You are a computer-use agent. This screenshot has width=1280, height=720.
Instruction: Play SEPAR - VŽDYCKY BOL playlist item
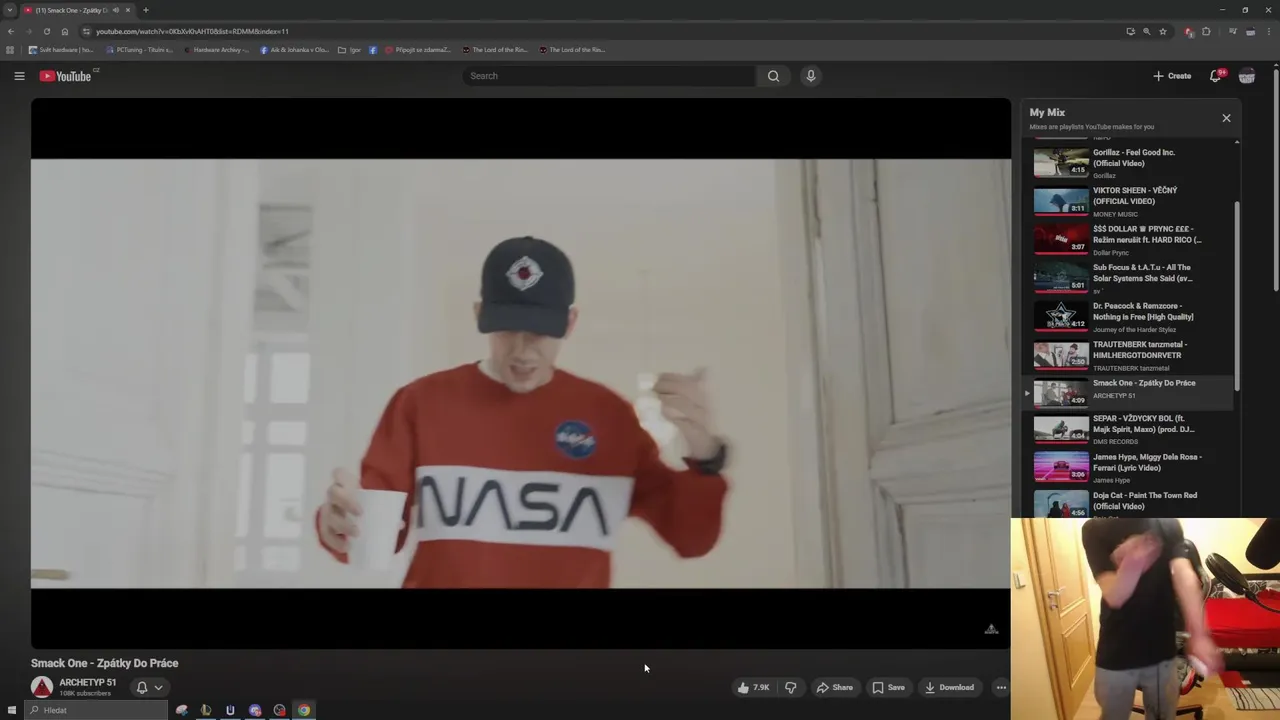click(1130, 429)
